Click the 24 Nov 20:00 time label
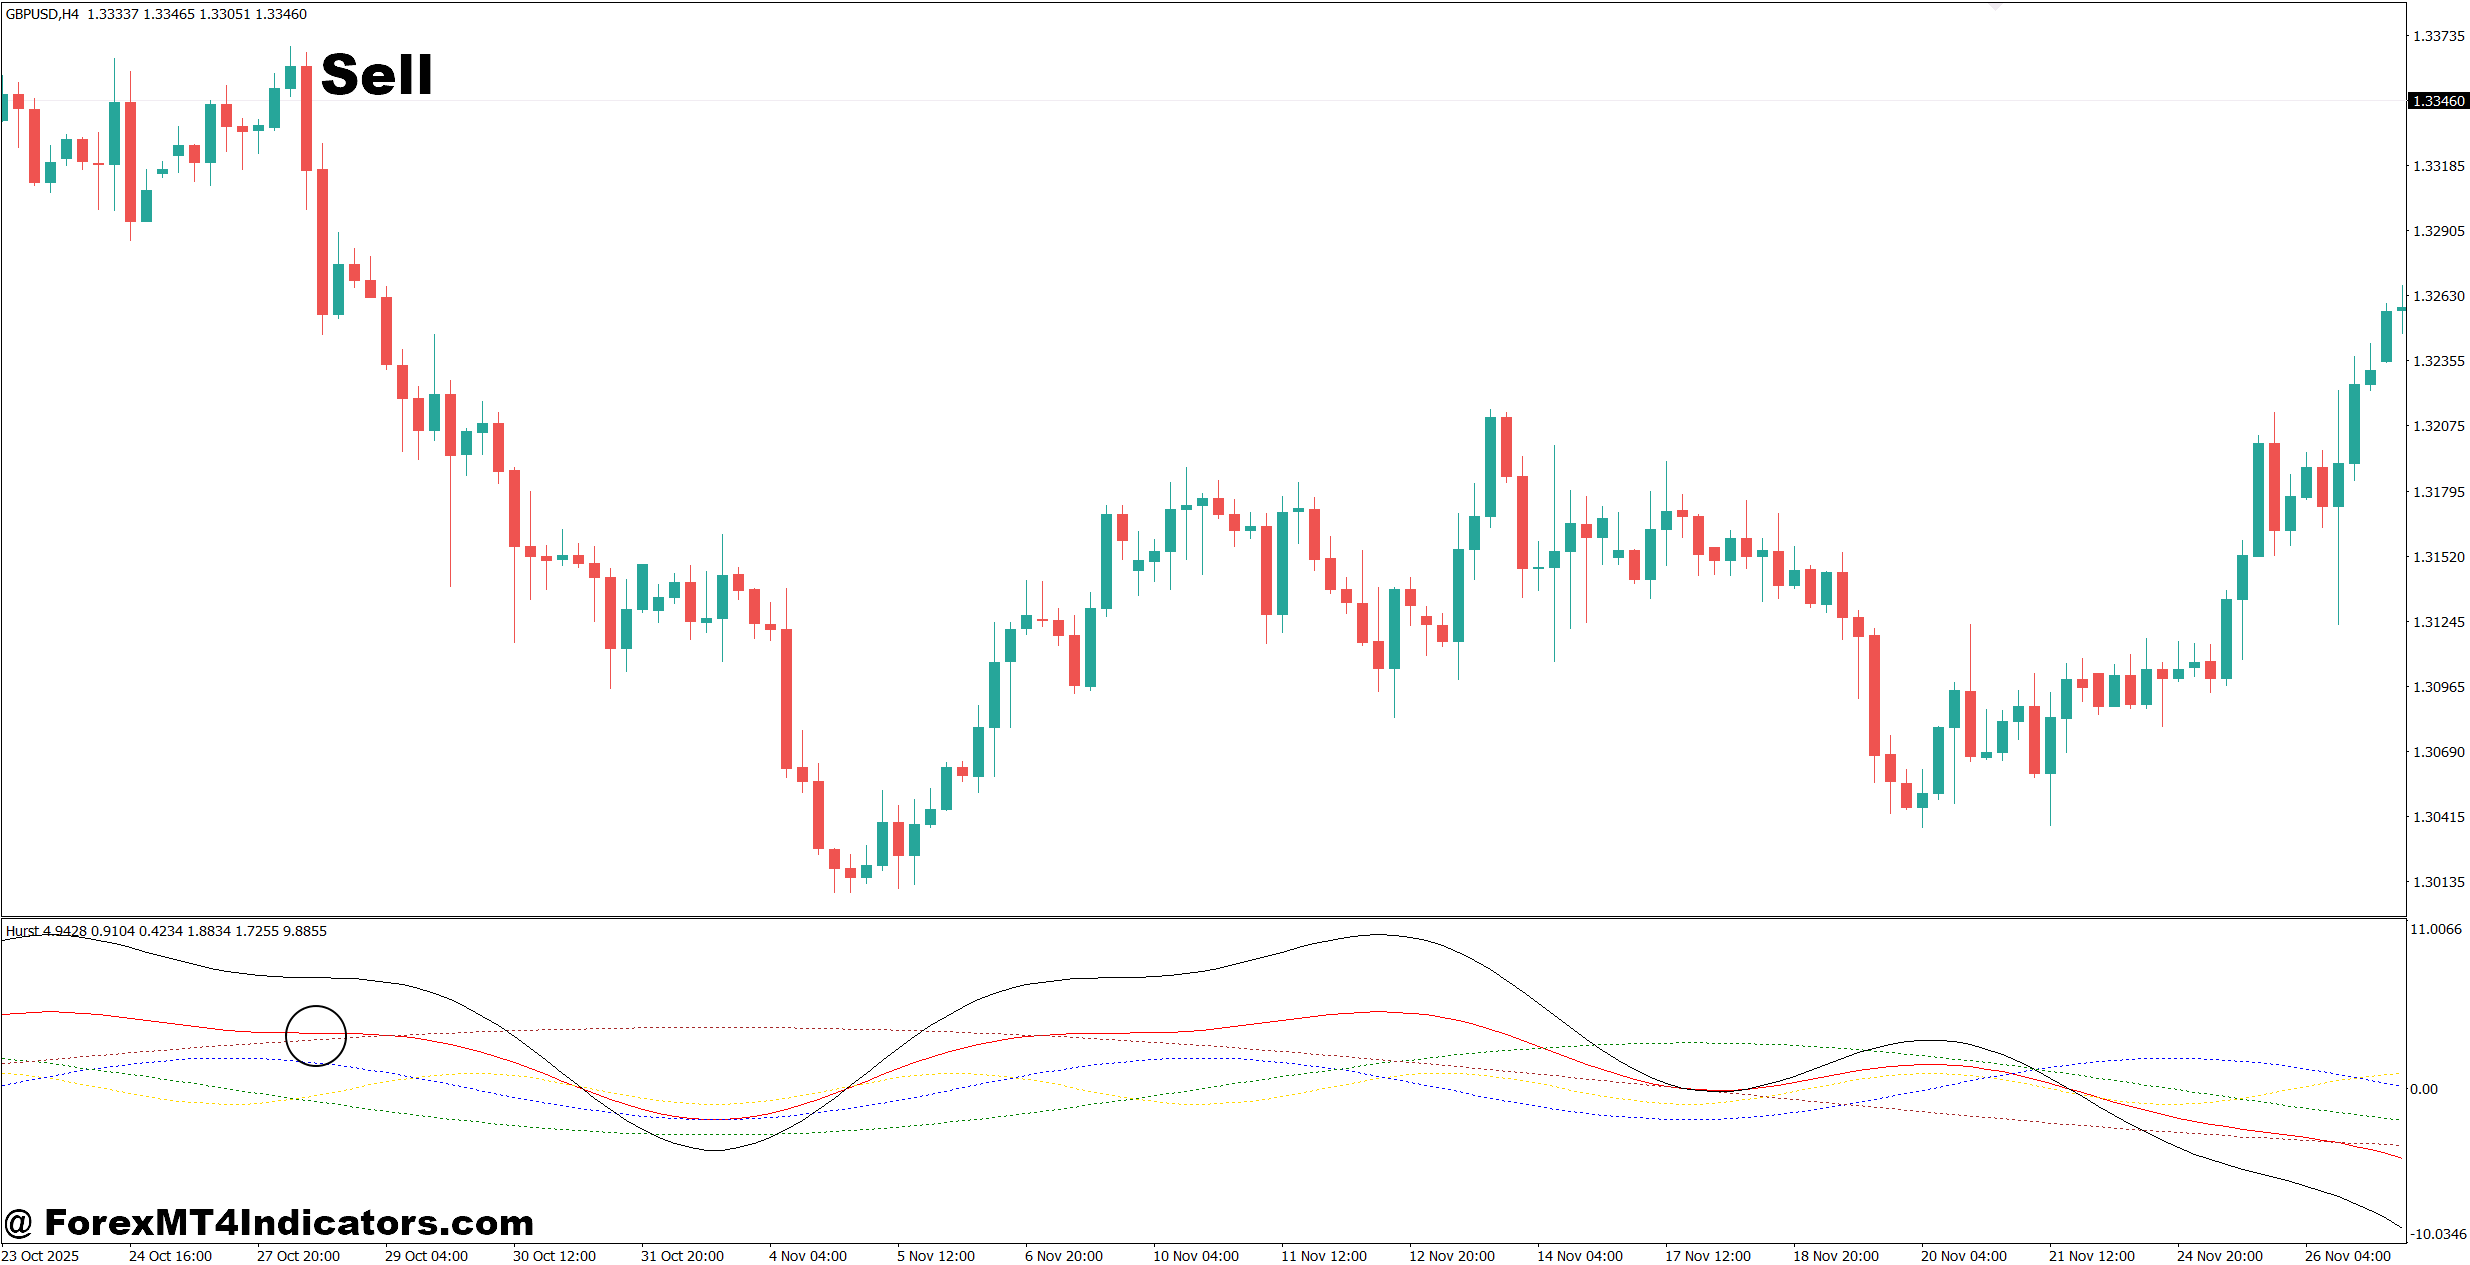 (2220, 1256)
